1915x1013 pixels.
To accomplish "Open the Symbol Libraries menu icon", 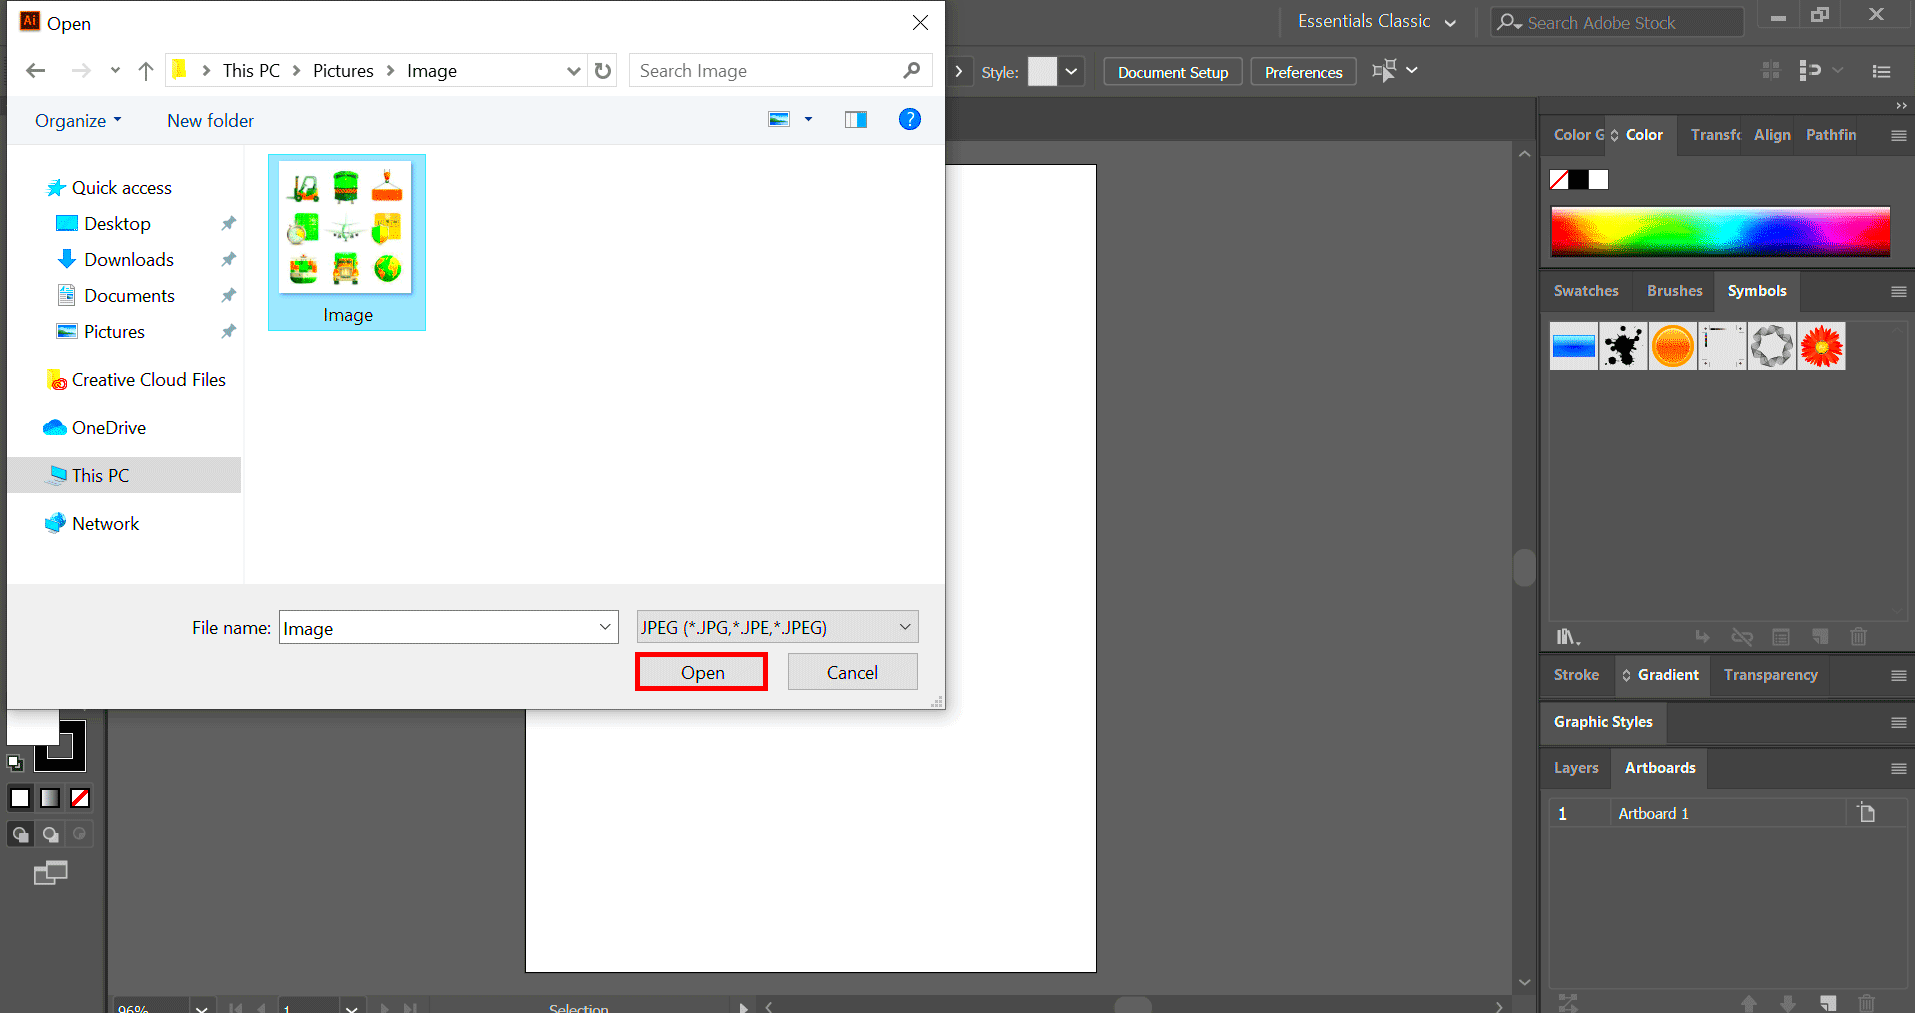I will click(x=1567, y=637).
